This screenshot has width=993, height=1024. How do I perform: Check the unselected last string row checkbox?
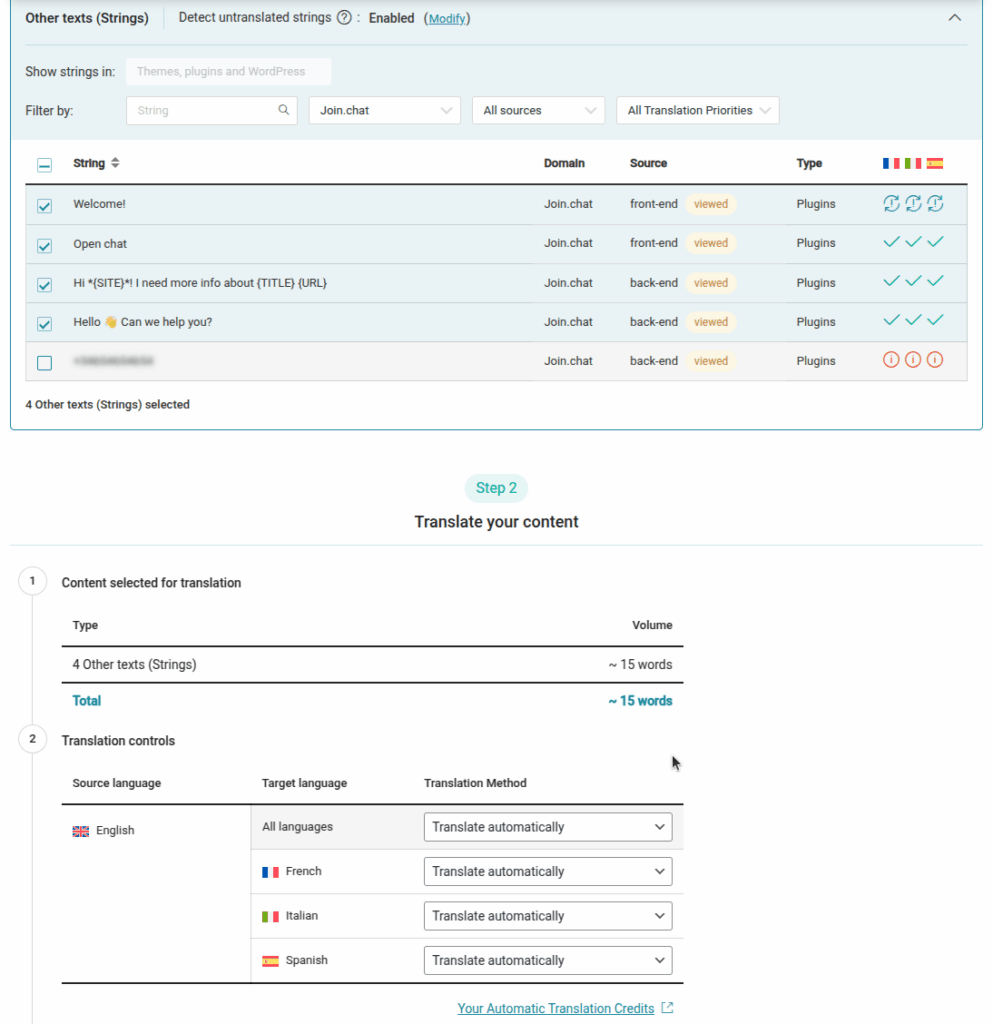(44, 363)
